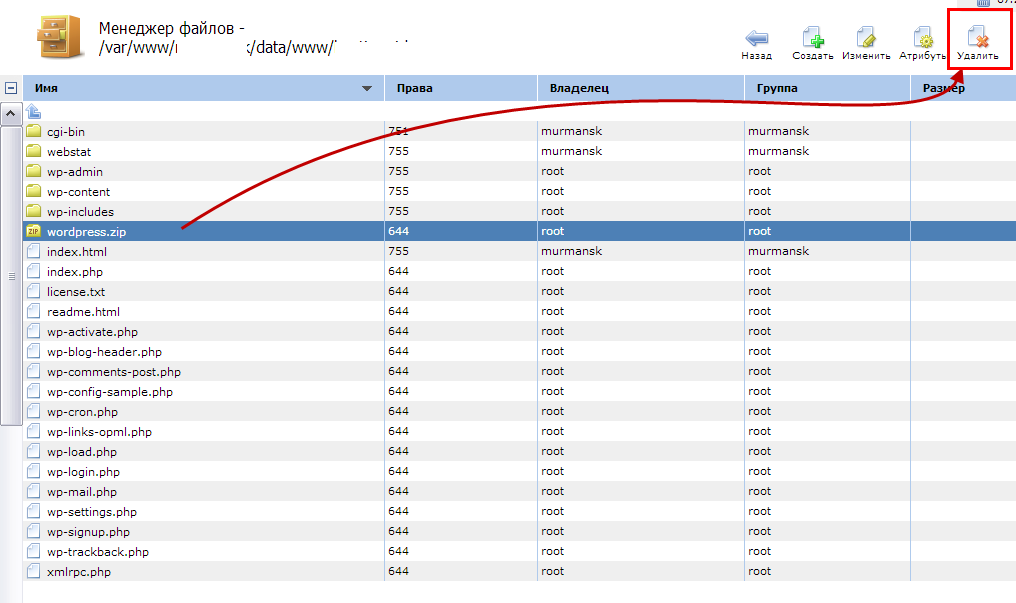Click the webstat folder icon
The image size is (1016, 603).
coord(34,152)
